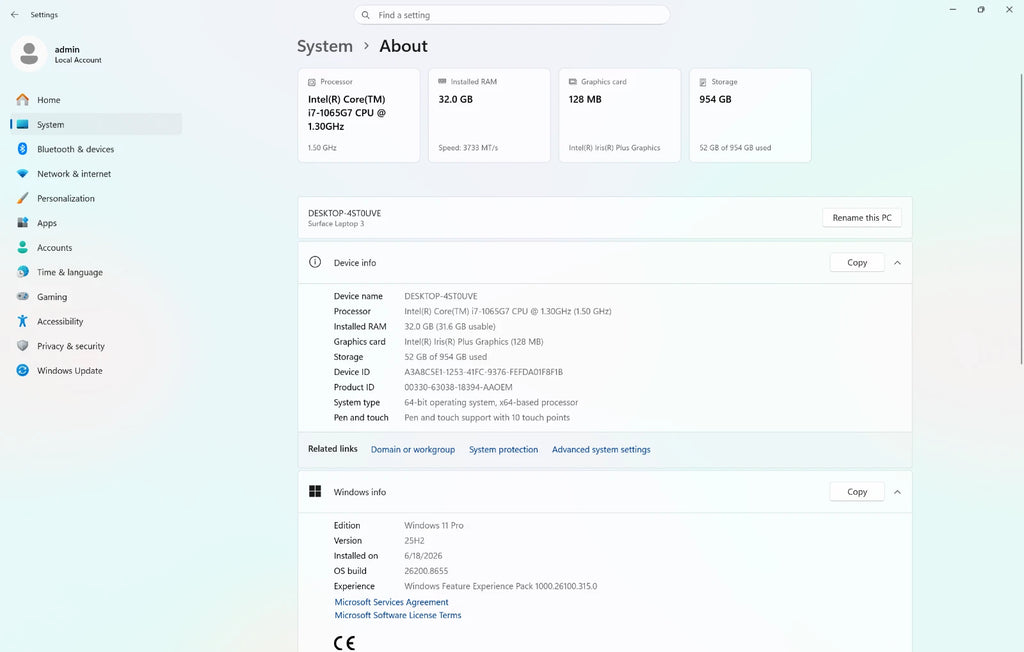Viewport: 1024px width, 652px height.
Task: Click the Accessibility figure icon
Action: coord(23,321)
